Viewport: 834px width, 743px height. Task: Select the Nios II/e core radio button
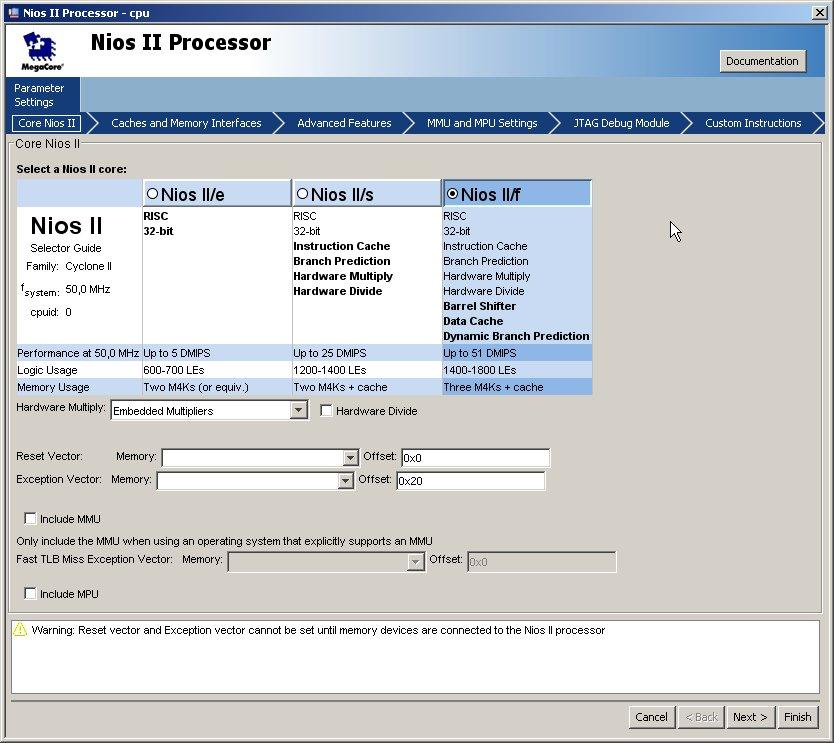tap(153, 194)
